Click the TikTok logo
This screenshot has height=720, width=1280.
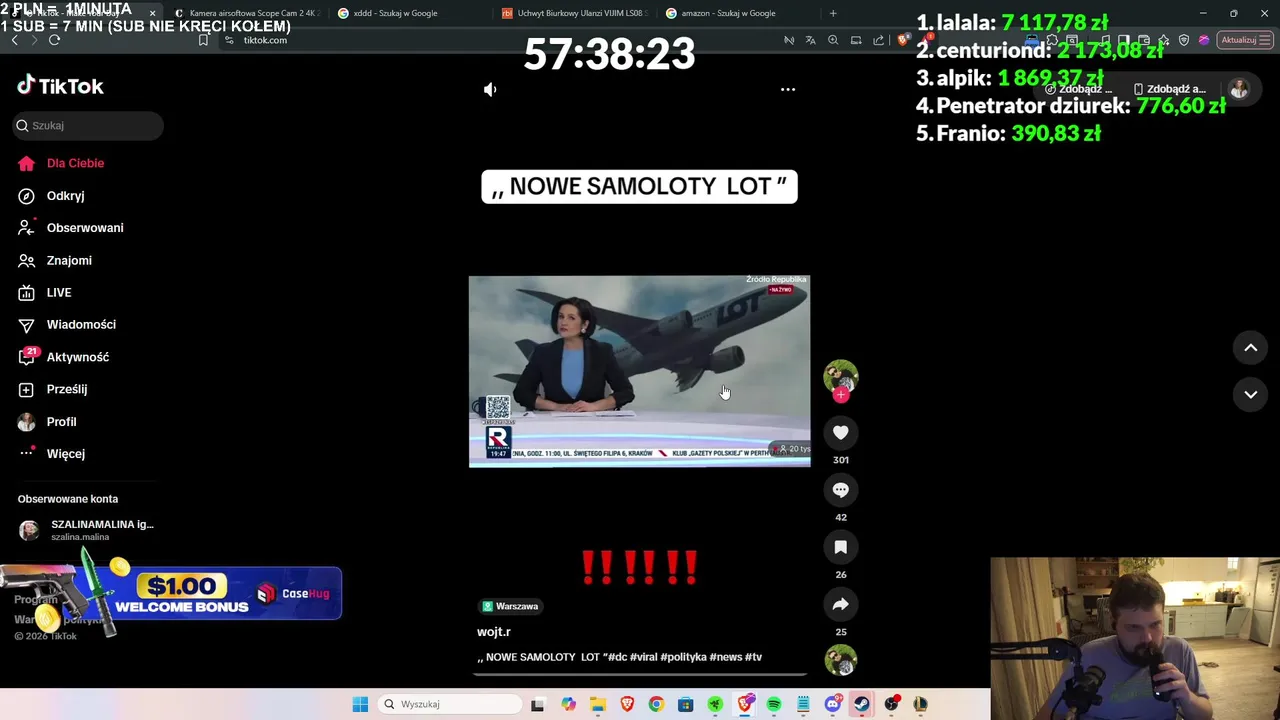click(60, 86)
